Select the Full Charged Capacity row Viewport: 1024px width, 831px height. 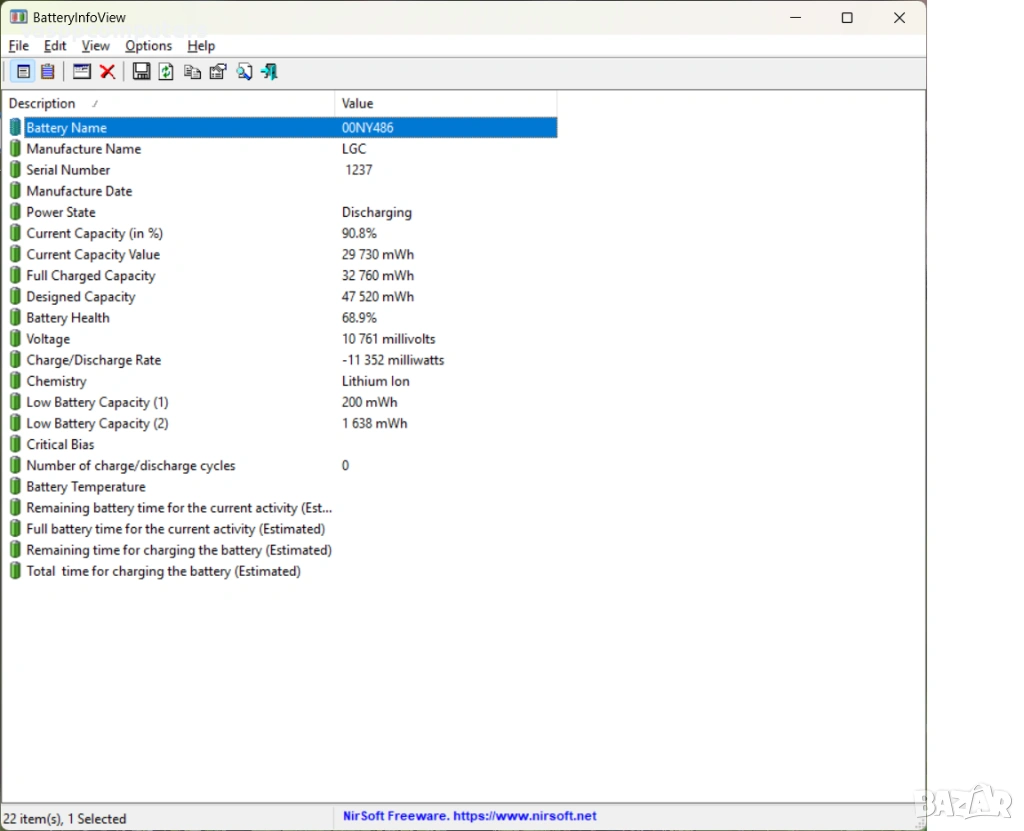coord(90,276)
